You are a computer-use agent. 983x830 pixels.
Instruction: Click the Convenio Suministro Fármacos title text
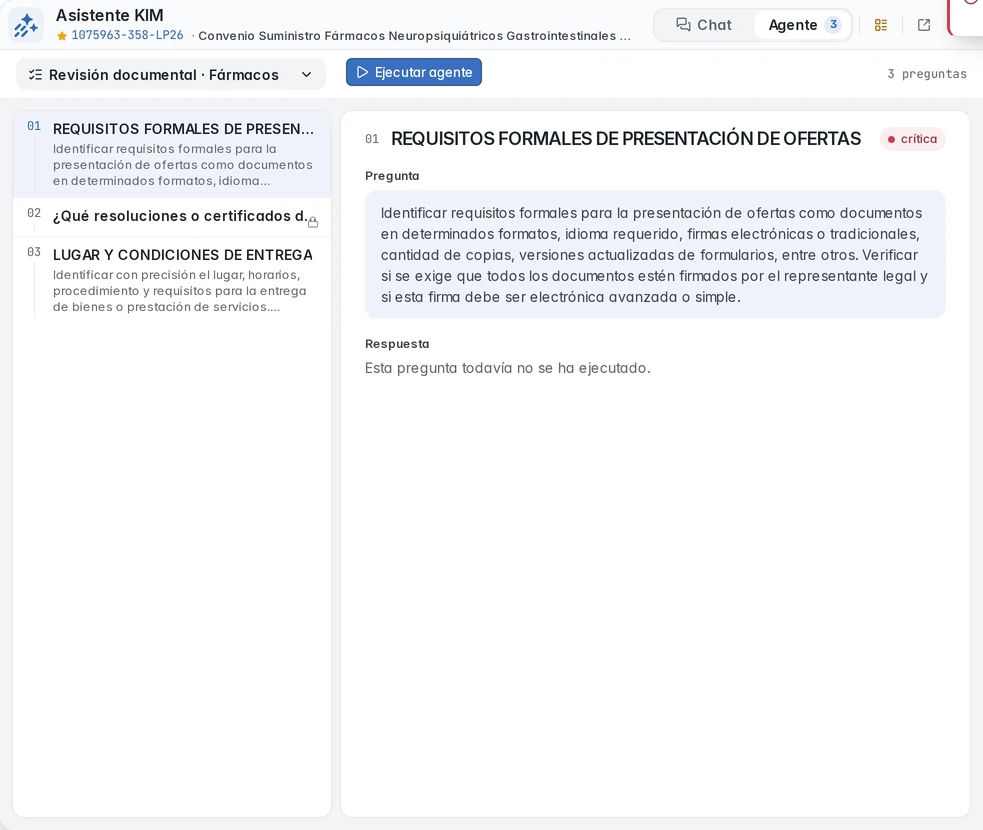pyautogui.click(x=414, y=36)
